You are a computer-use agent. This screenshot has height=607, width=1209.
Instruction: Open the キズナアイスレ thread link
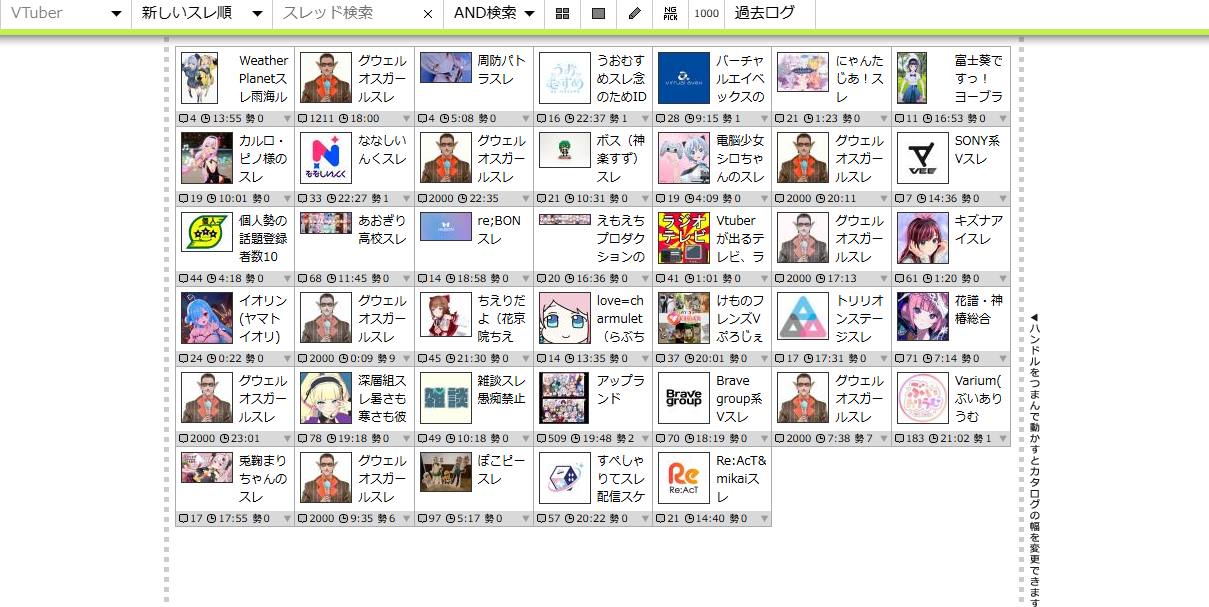pyautogui.click(x=978, y=229)
